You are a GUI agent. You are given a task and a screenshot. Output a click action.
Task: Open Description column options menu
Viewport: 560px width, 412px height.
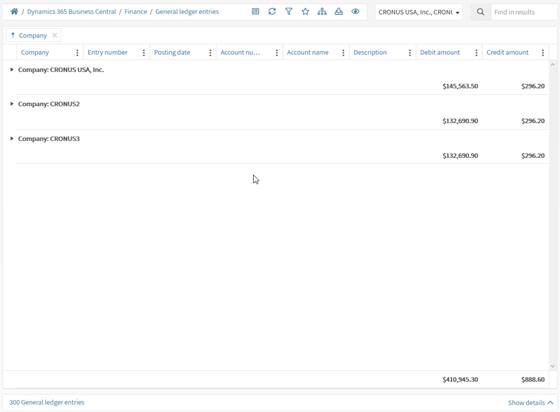click(410, 52)
